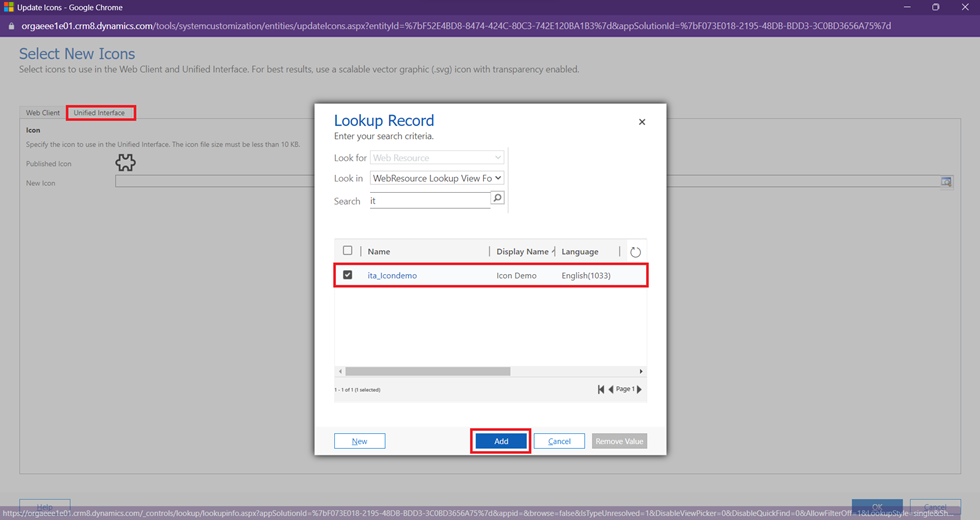Open the ita_Icondemo record link
The height and width of the screenshot is (520, 980).
[x=392, y=275]
